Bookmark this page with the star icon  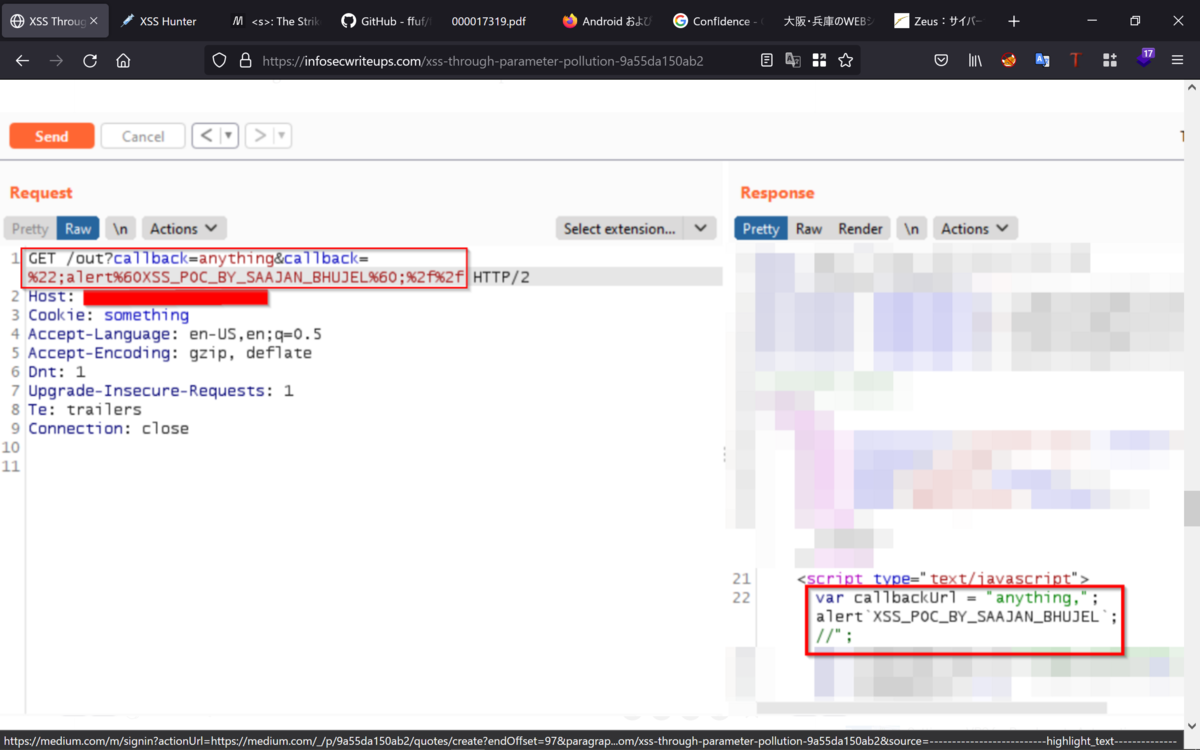pos(846,60)
